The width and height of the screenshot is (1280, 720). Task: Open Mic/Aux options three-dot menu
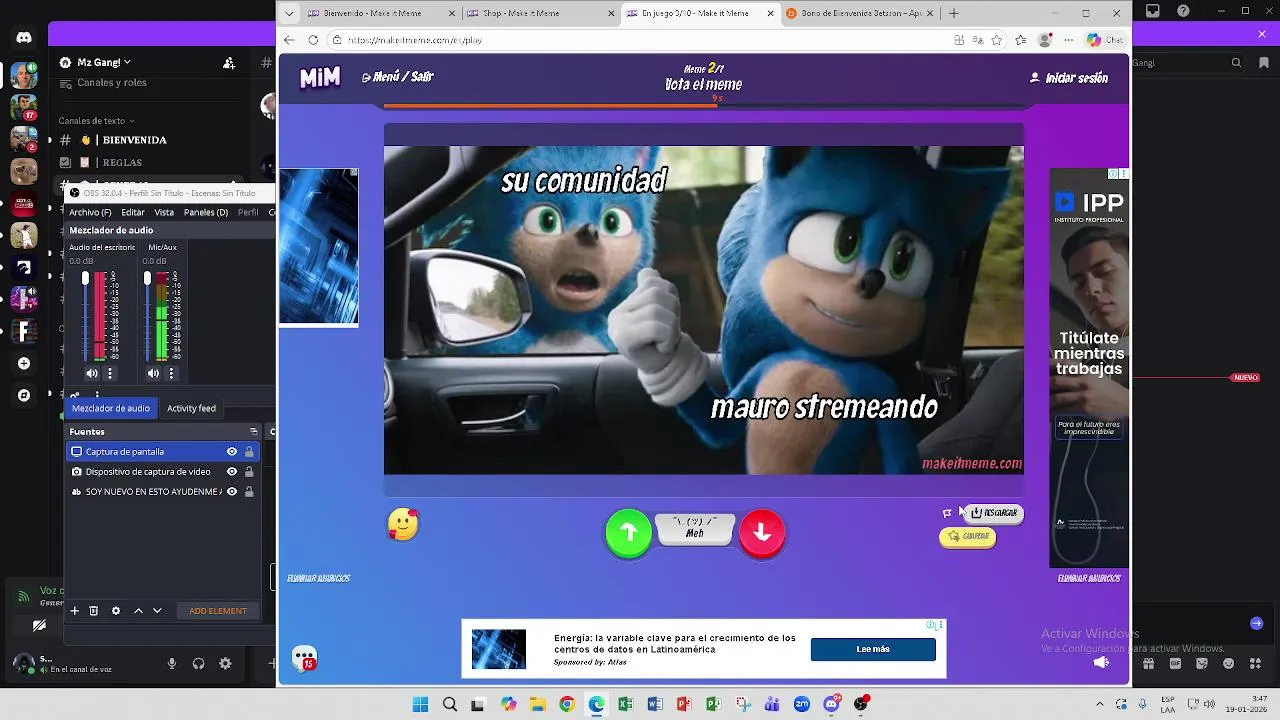coord(171,373)
